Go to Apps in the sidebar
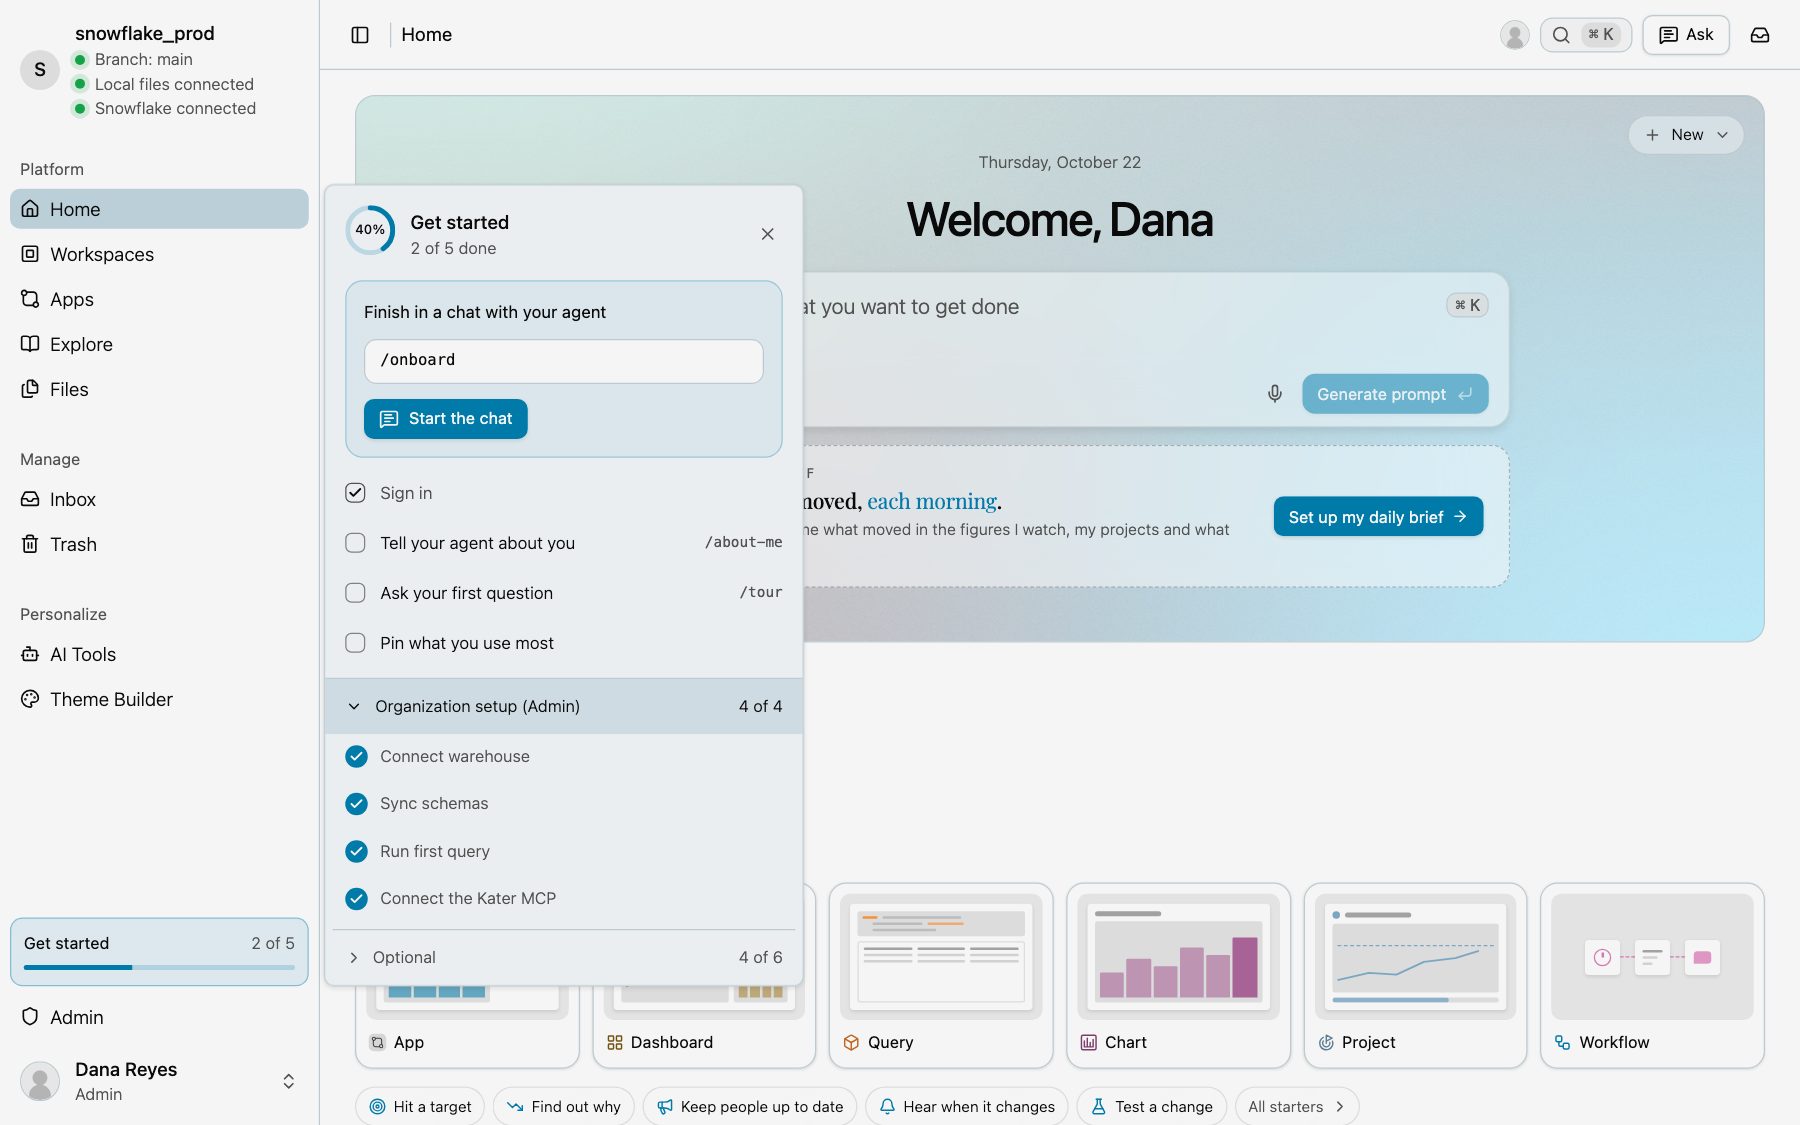Viewport: 1800px width, 1125px height. (x=159, y=299)
